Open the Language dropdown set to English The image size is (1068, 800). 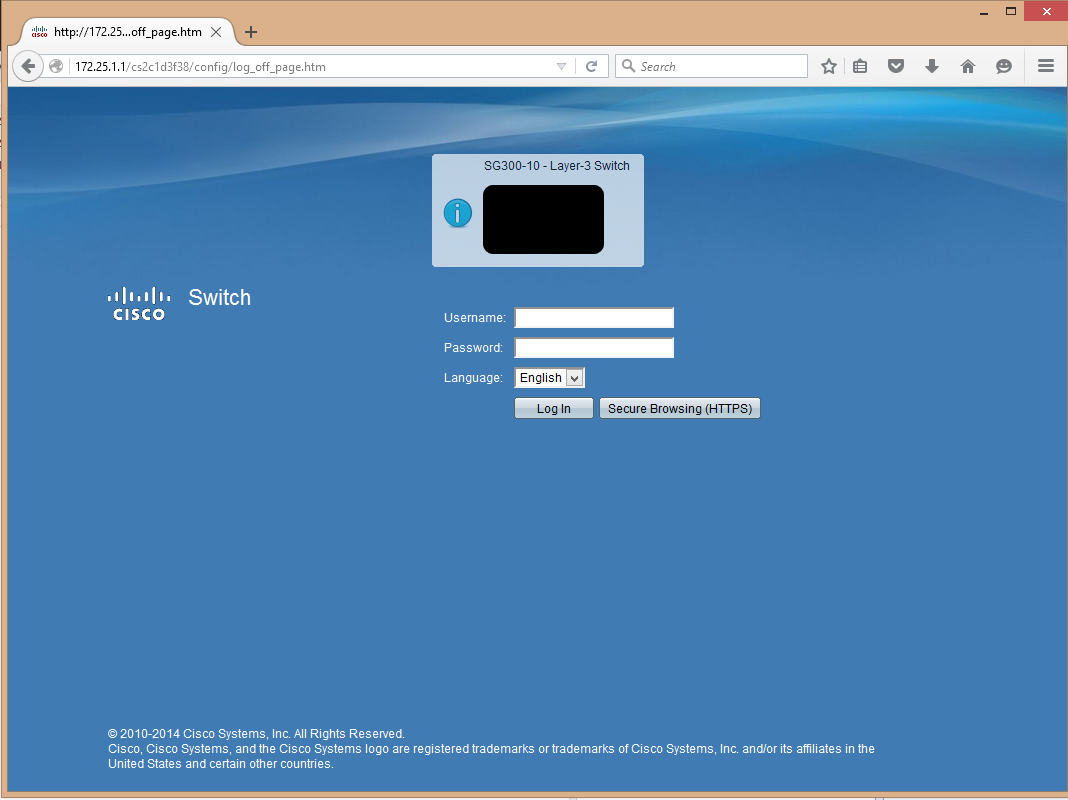coord(550,378)
